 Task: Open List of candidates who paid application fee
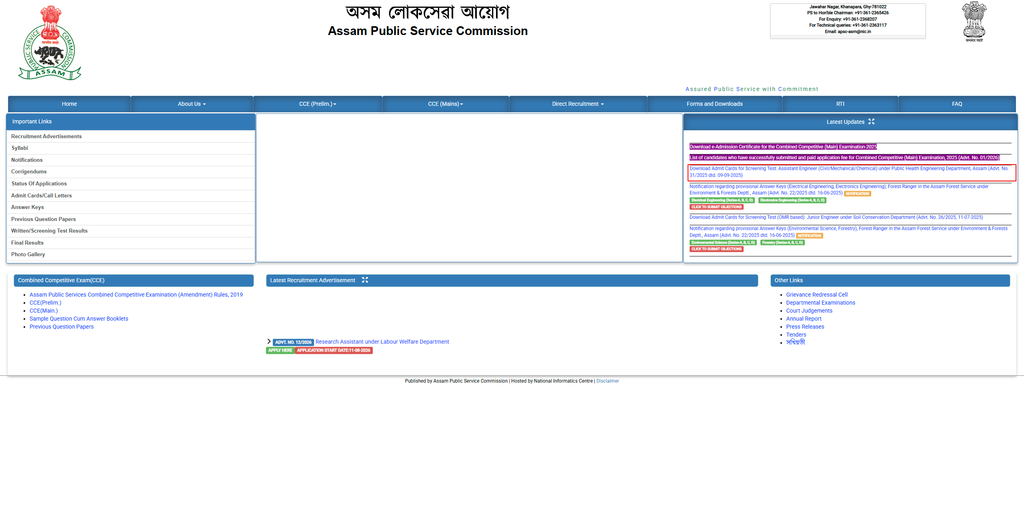coord(844,157)
